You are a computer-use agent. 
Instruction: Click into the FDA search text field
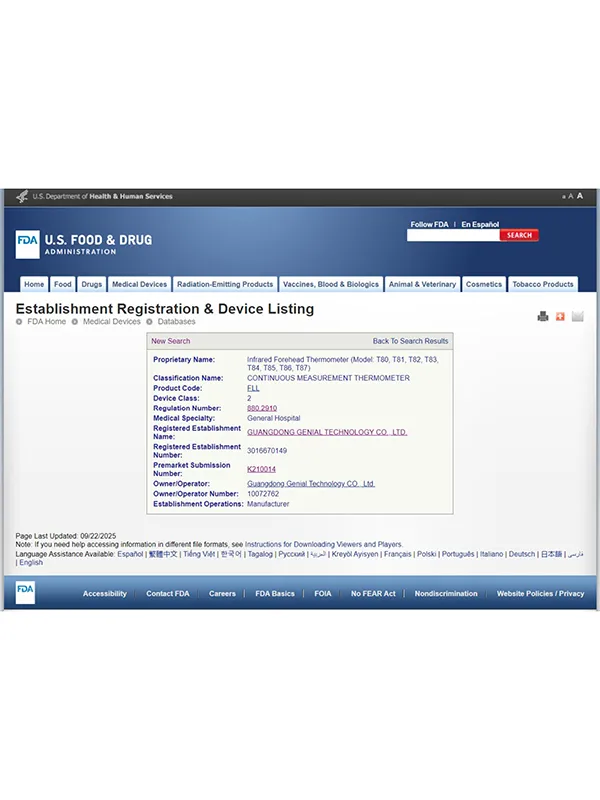(452, 236)
